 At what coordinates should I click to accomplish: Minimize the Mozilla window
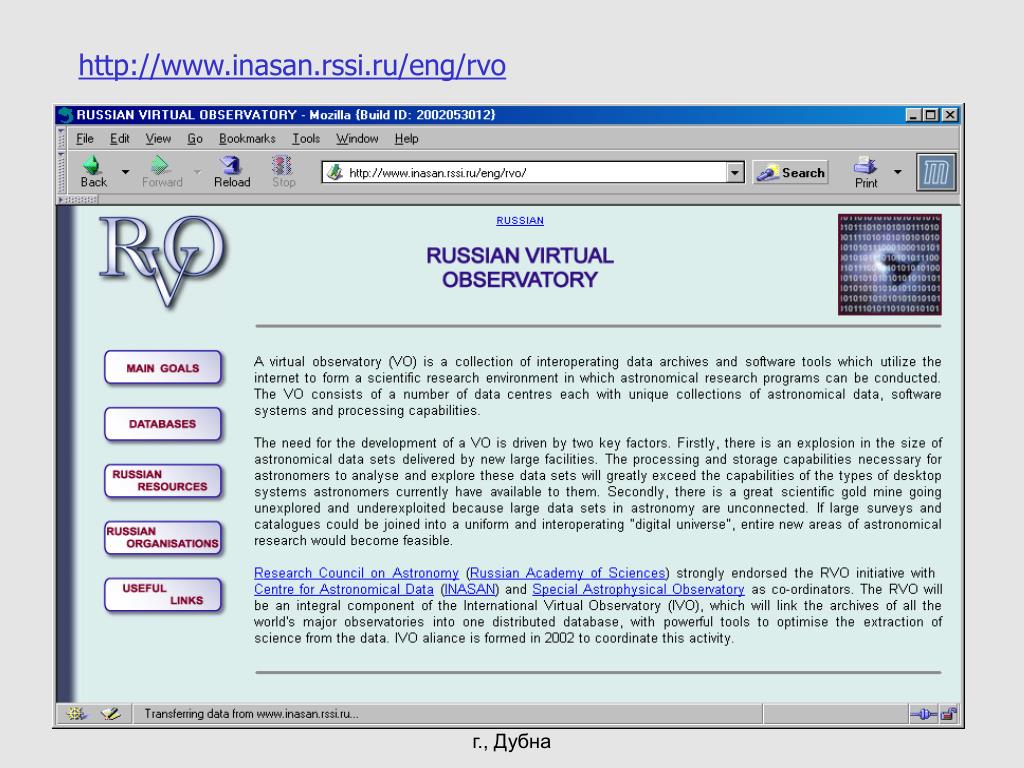pyautogui.click(x=914, y=115)
